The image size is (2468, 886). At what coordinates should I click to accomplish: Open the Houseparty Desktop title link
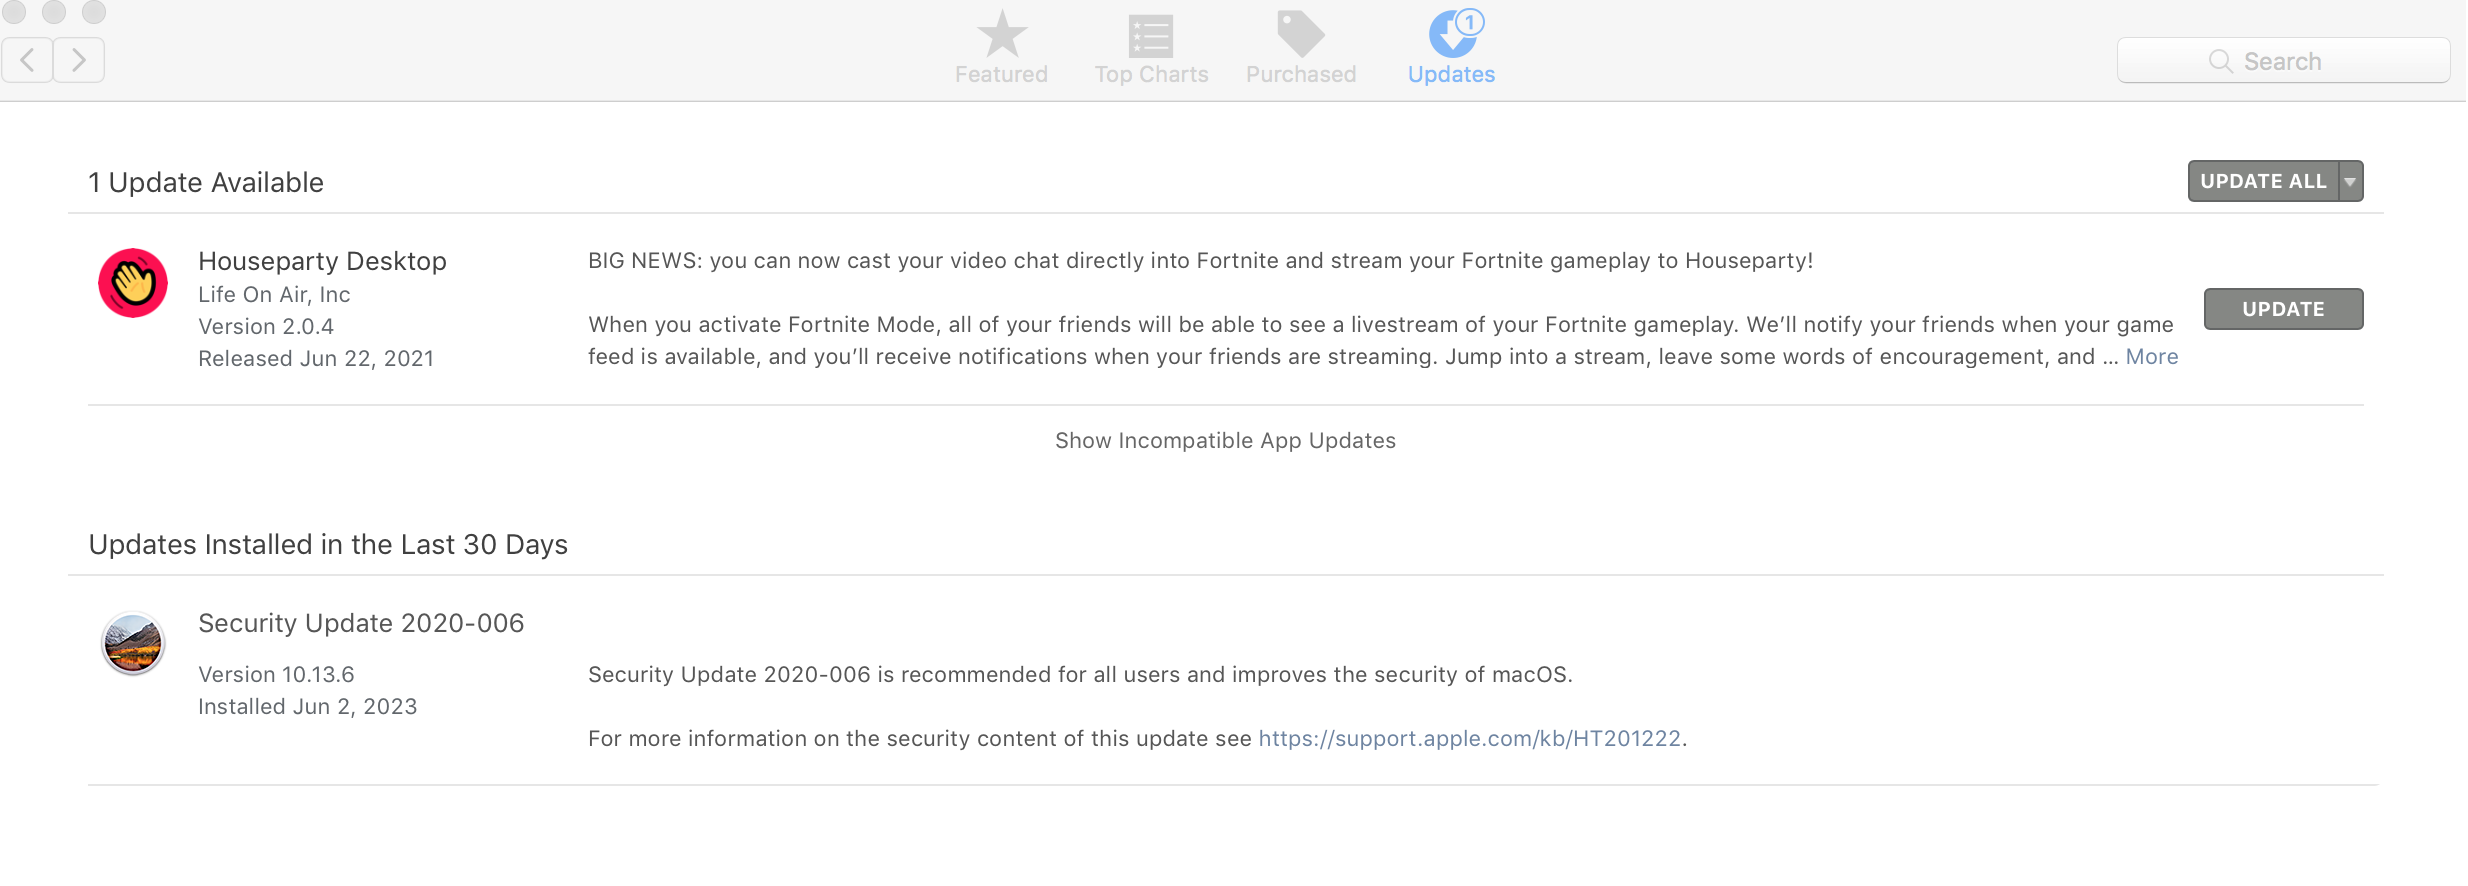point(322,261)
